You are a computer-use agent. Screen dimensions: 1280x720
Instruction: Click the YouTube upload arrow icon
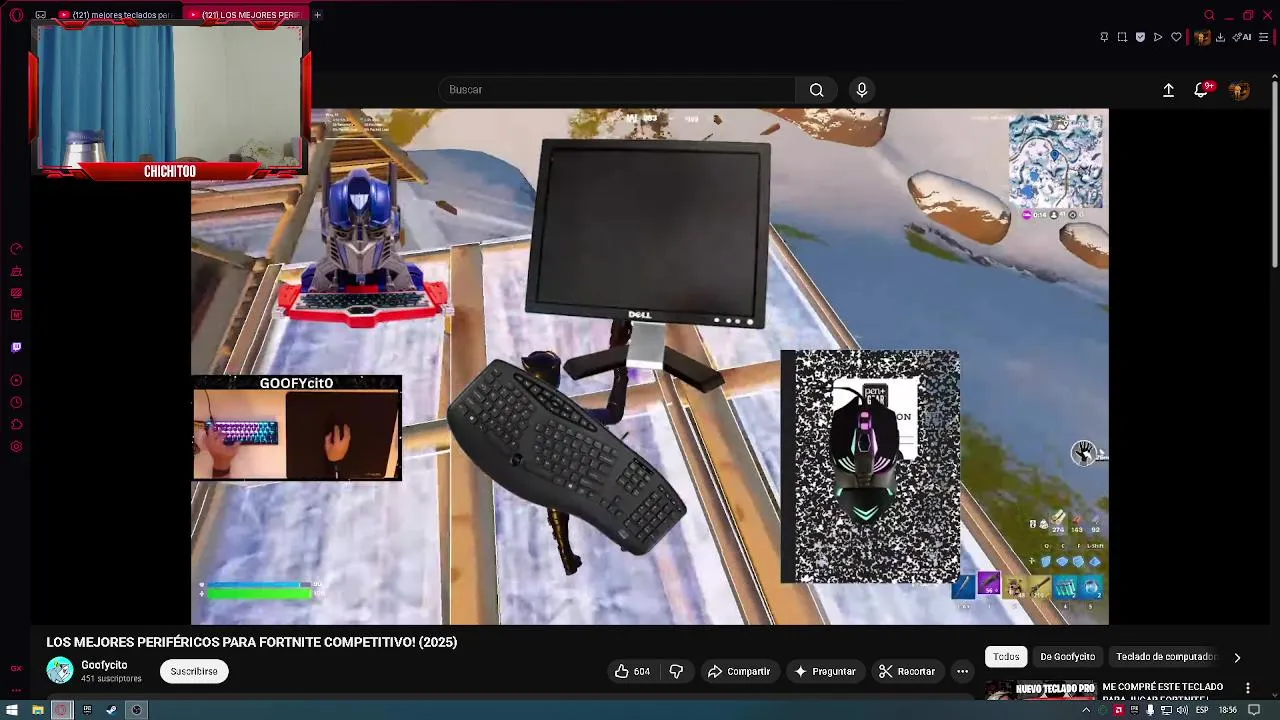pyautogui.click(x=1168, y=90)
